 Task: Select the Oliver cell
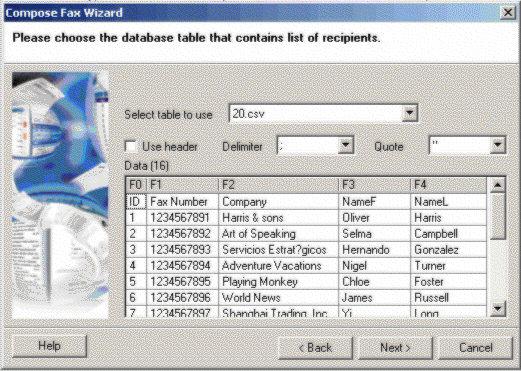tap(374, 218)
